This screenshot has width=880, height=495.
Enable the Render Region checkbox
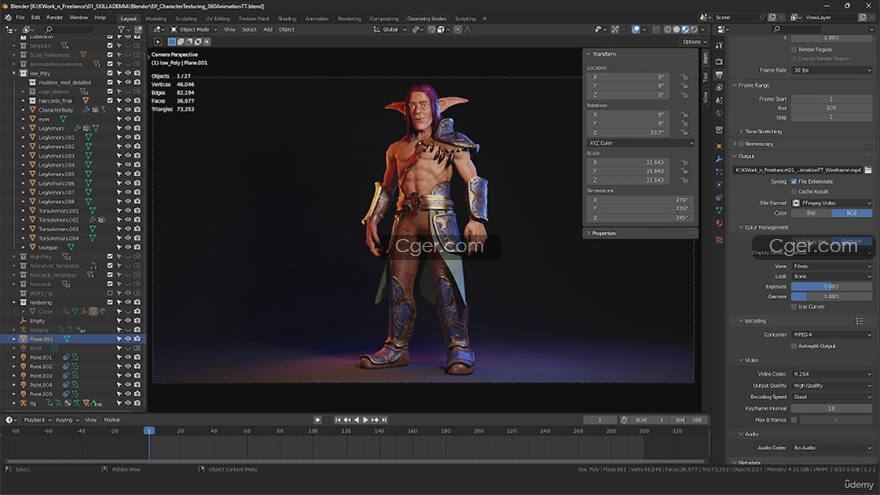[794, 49]
